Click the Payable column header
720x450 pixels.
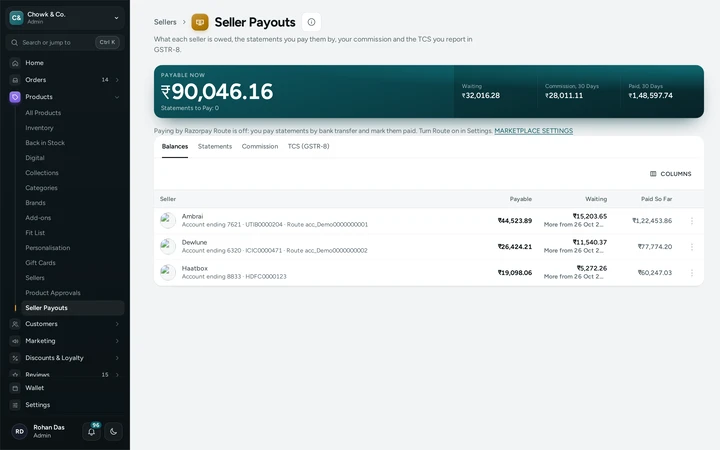tap(521, 199)
